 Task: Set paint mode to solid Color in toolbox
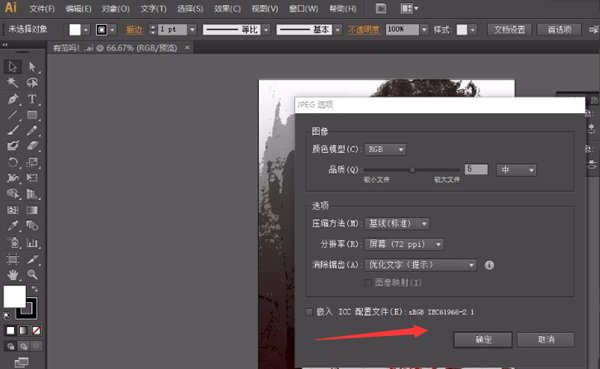[10, 330]
